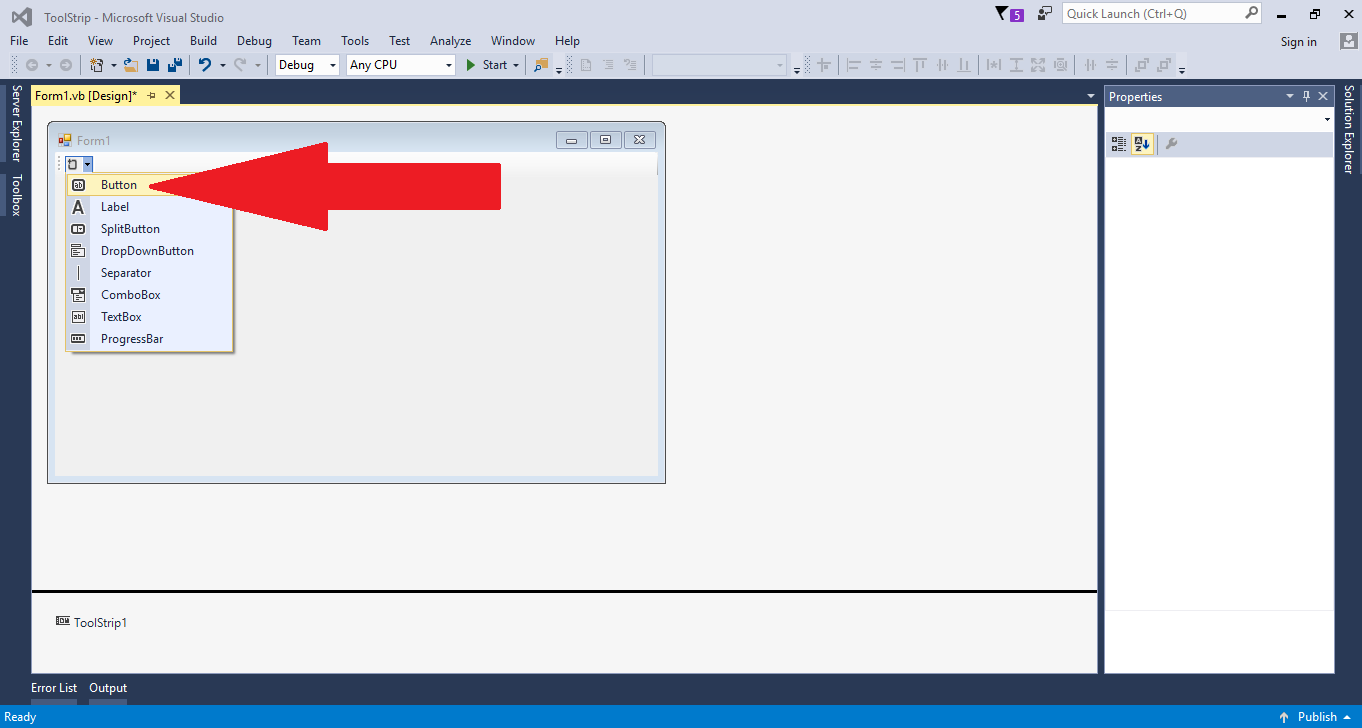Open the Analyze menu
The image size is (1362, 728).
pyautogui.click(x=450, y=41)
